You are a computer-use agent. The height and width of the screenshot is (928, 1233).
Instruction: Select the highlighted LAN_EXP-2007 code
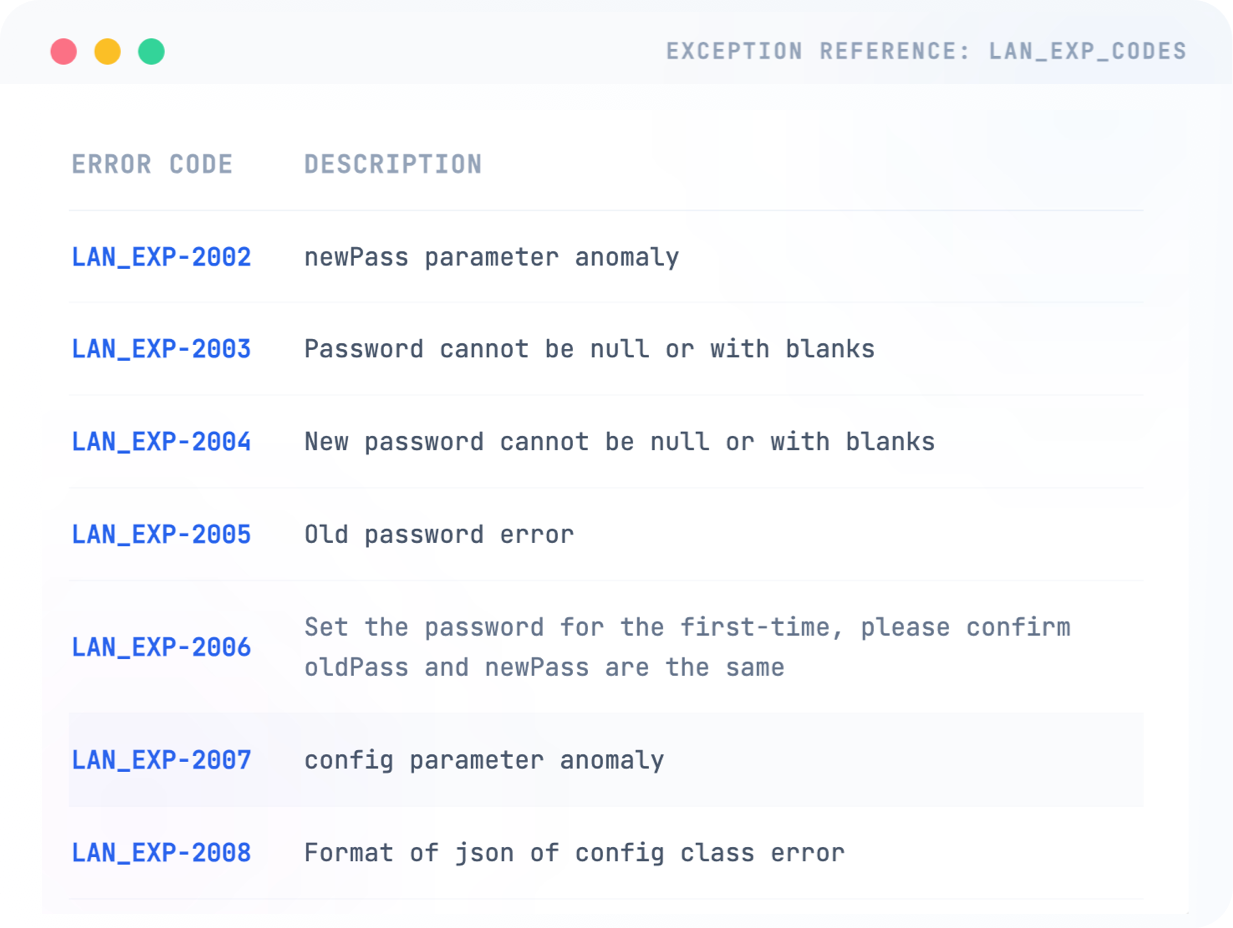(x=161, y=760)
